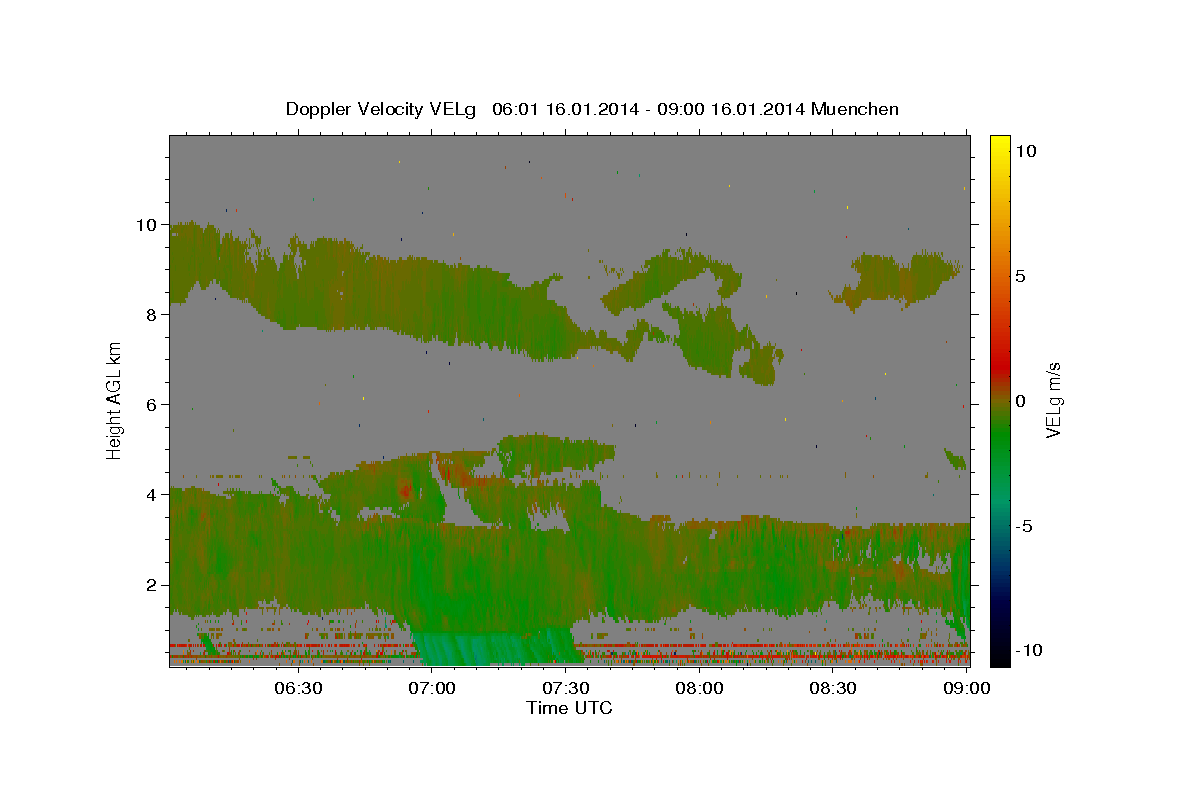Click the plot title "Doppler Velocity VELg"
The width and height of the screenshot is (1200, 800).
tap(383, 109)
